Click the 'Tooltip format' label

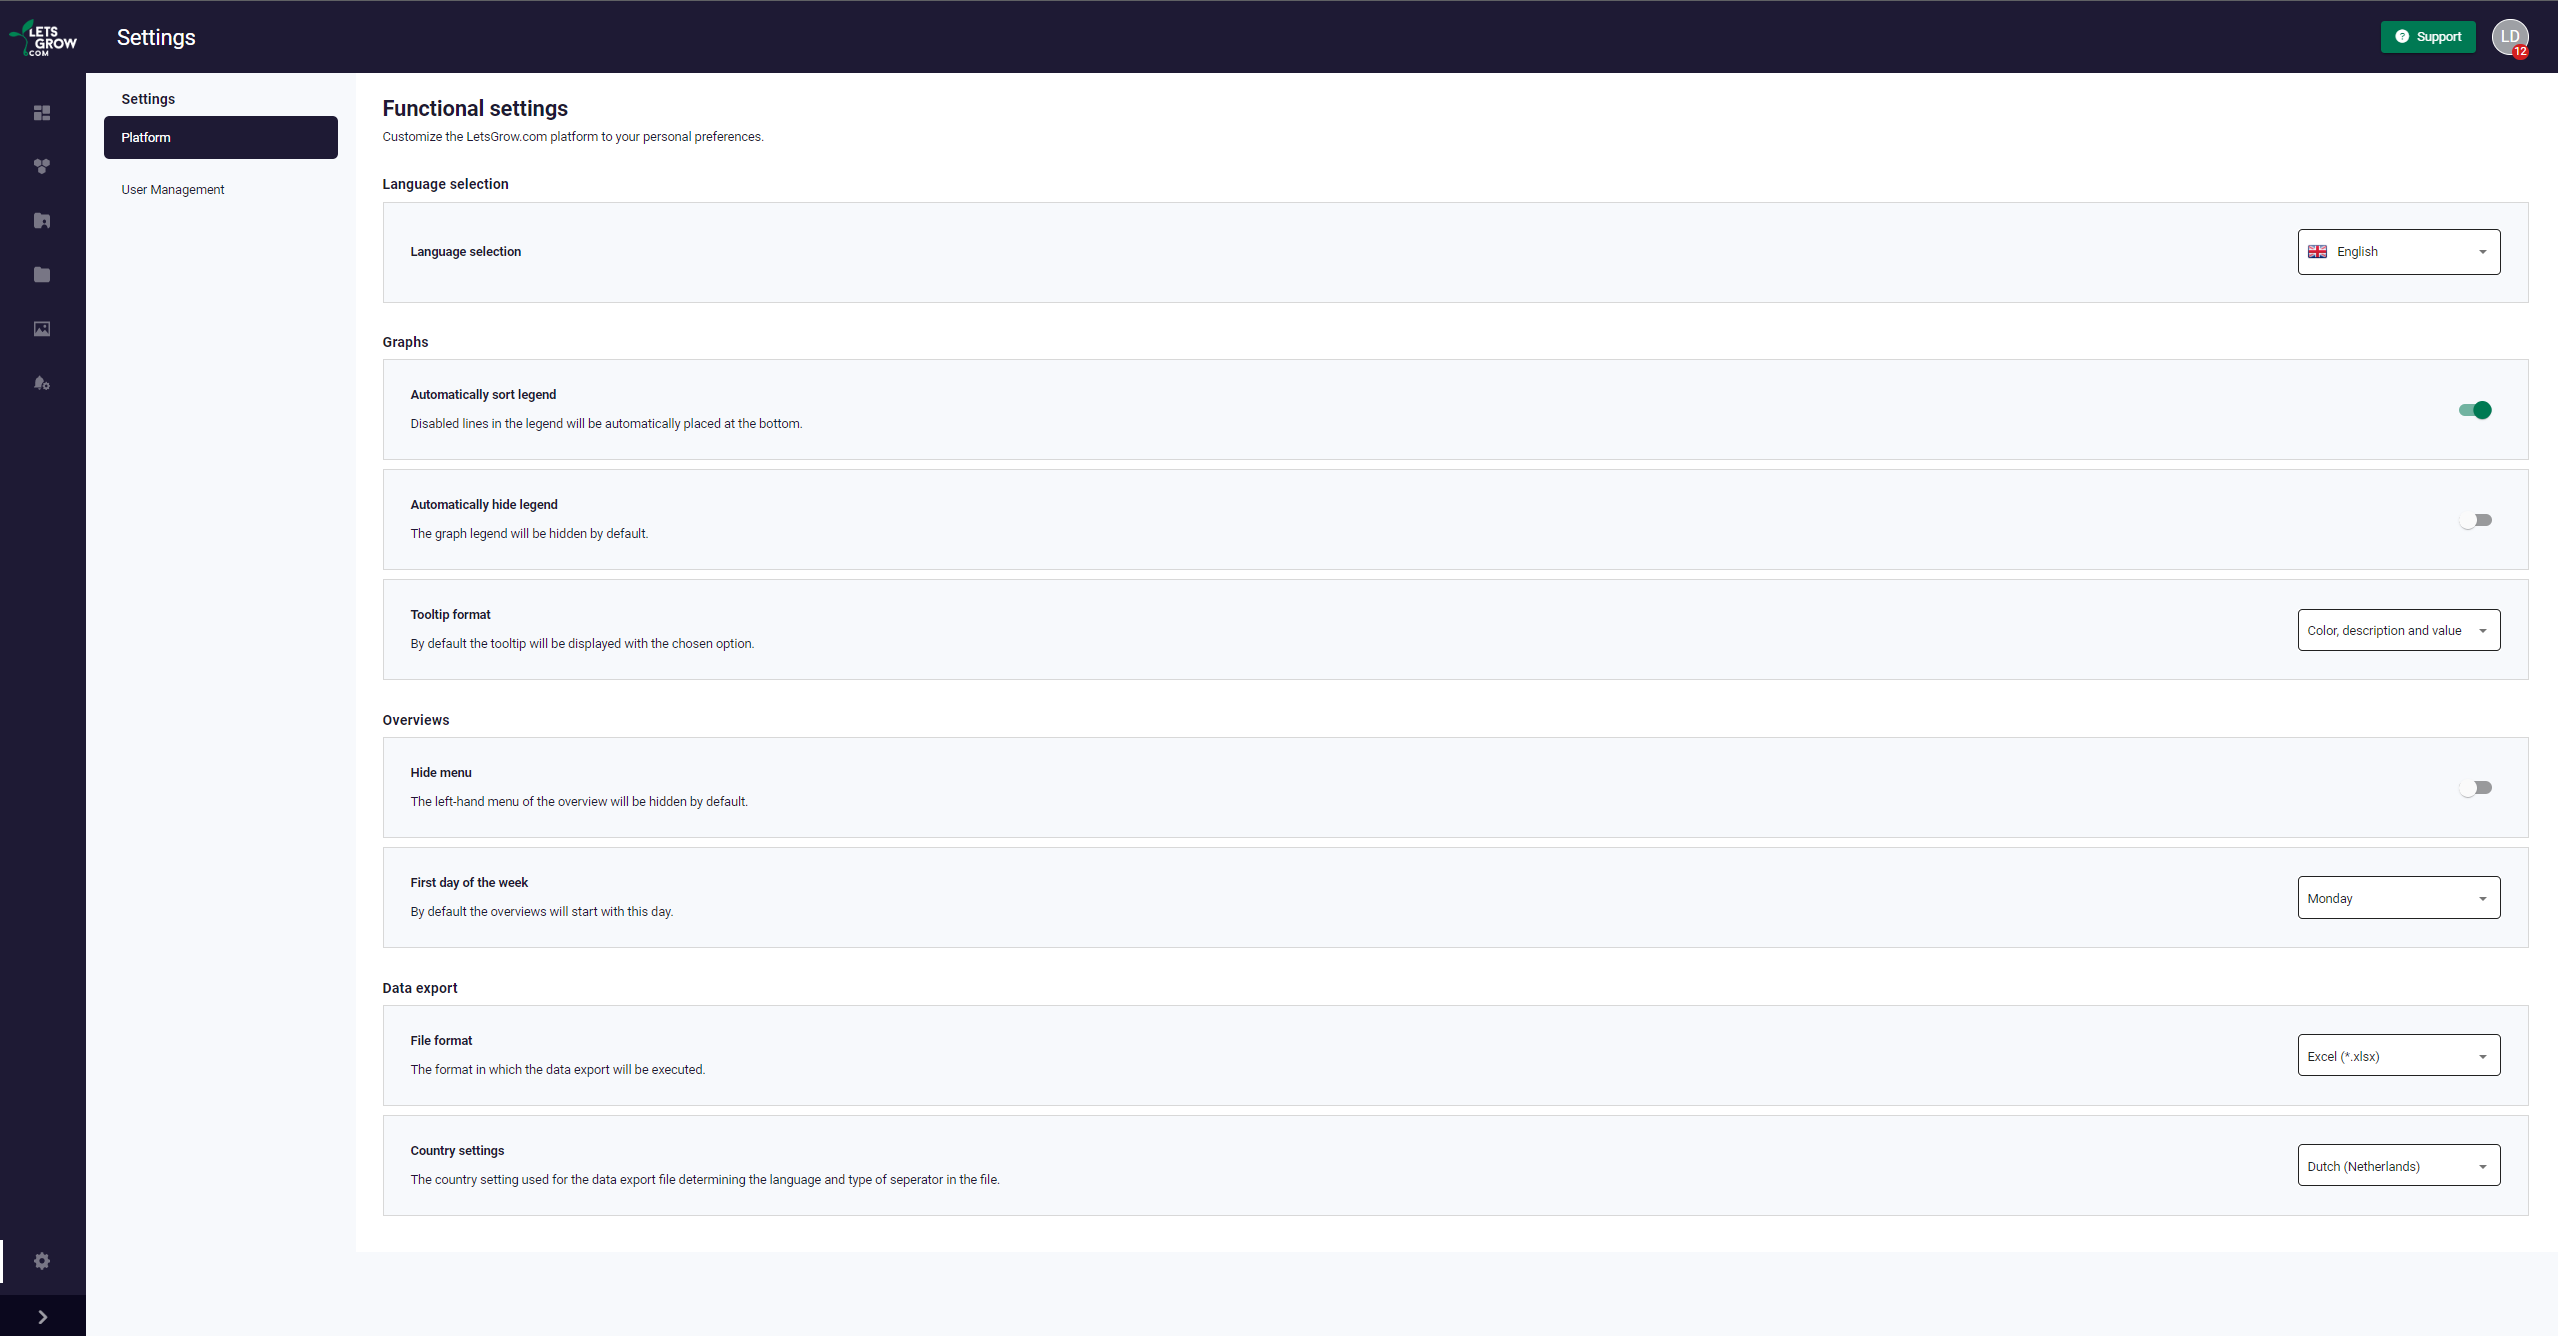tap(450, 615)
